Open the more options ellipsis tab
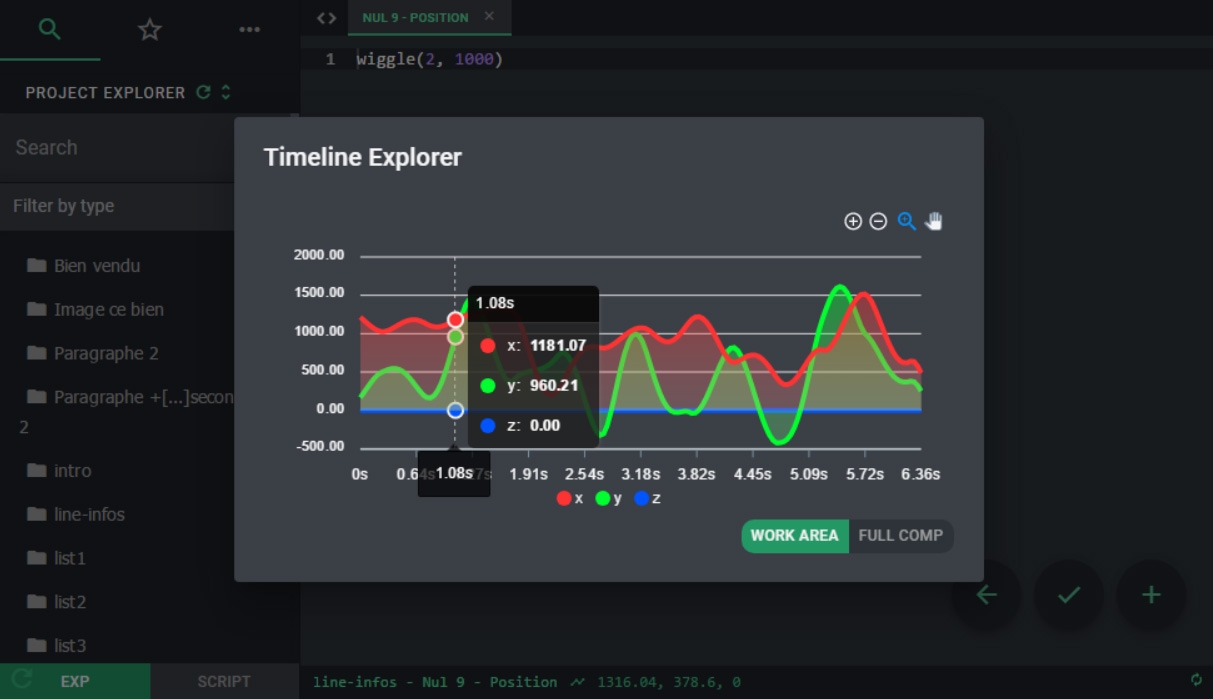The height and width of the screenshot is (699, 1213). click(x=250, y=30)
